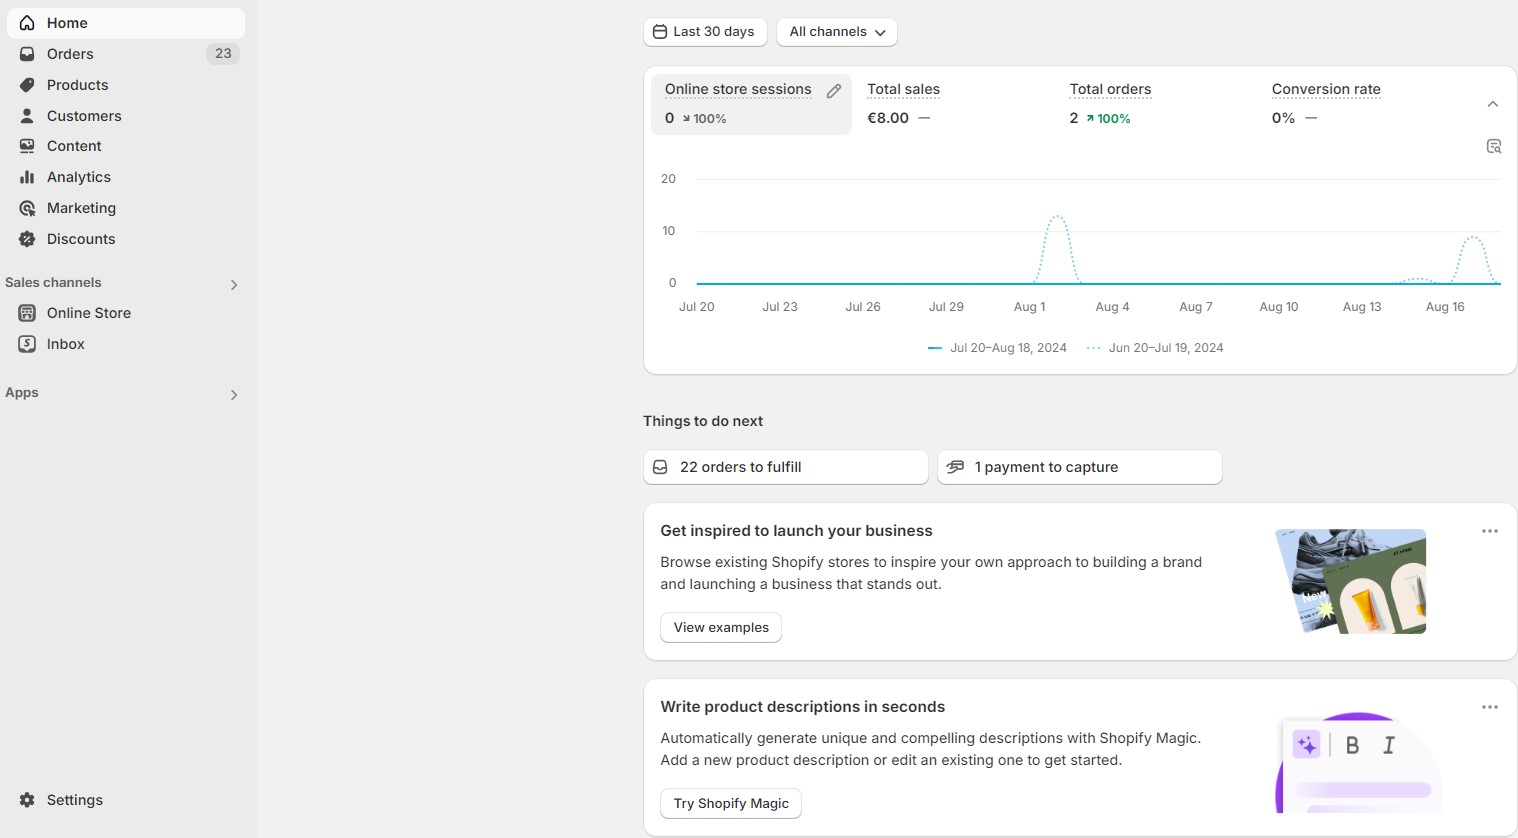Open the Content section
1518x838 pixels.
click(74, 145)
